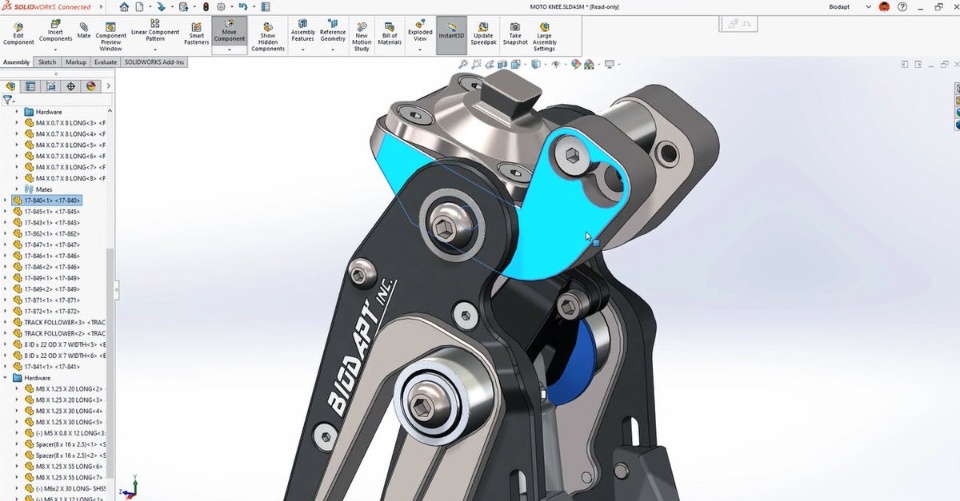The image size is (960, 501).
Task: Open Reference Geometry tool
Action: (332, 31)
